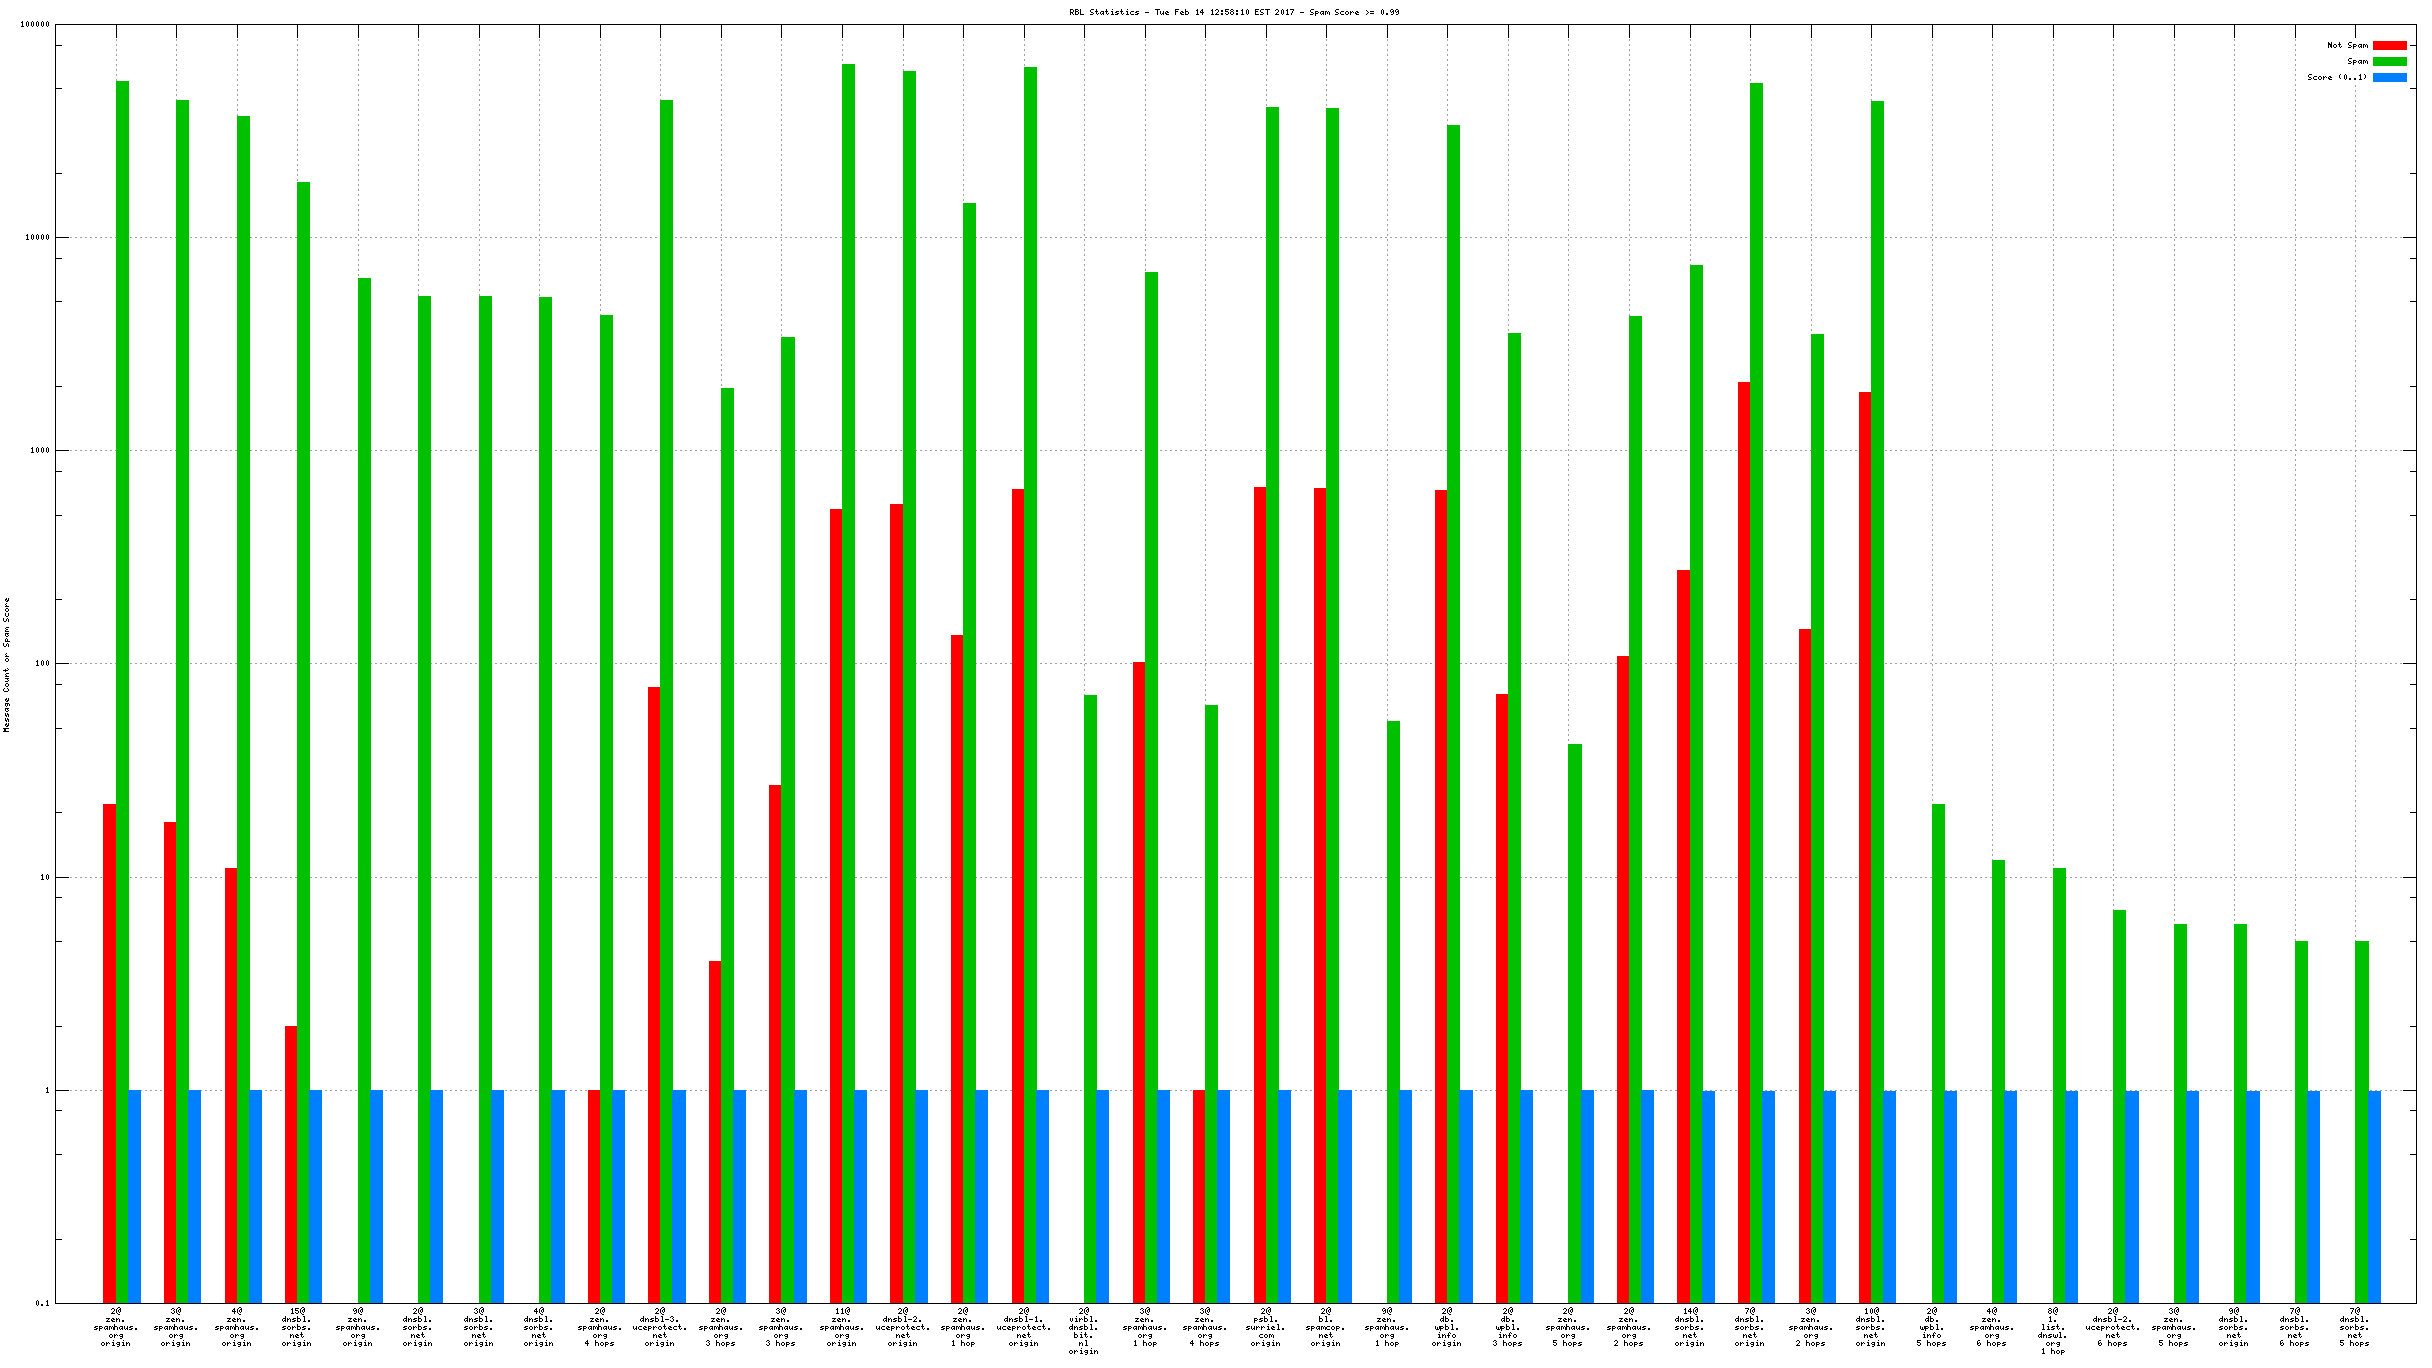Click the green Spam legend swatch
Viewport: 2432px width, 1368px height.
2389,61
